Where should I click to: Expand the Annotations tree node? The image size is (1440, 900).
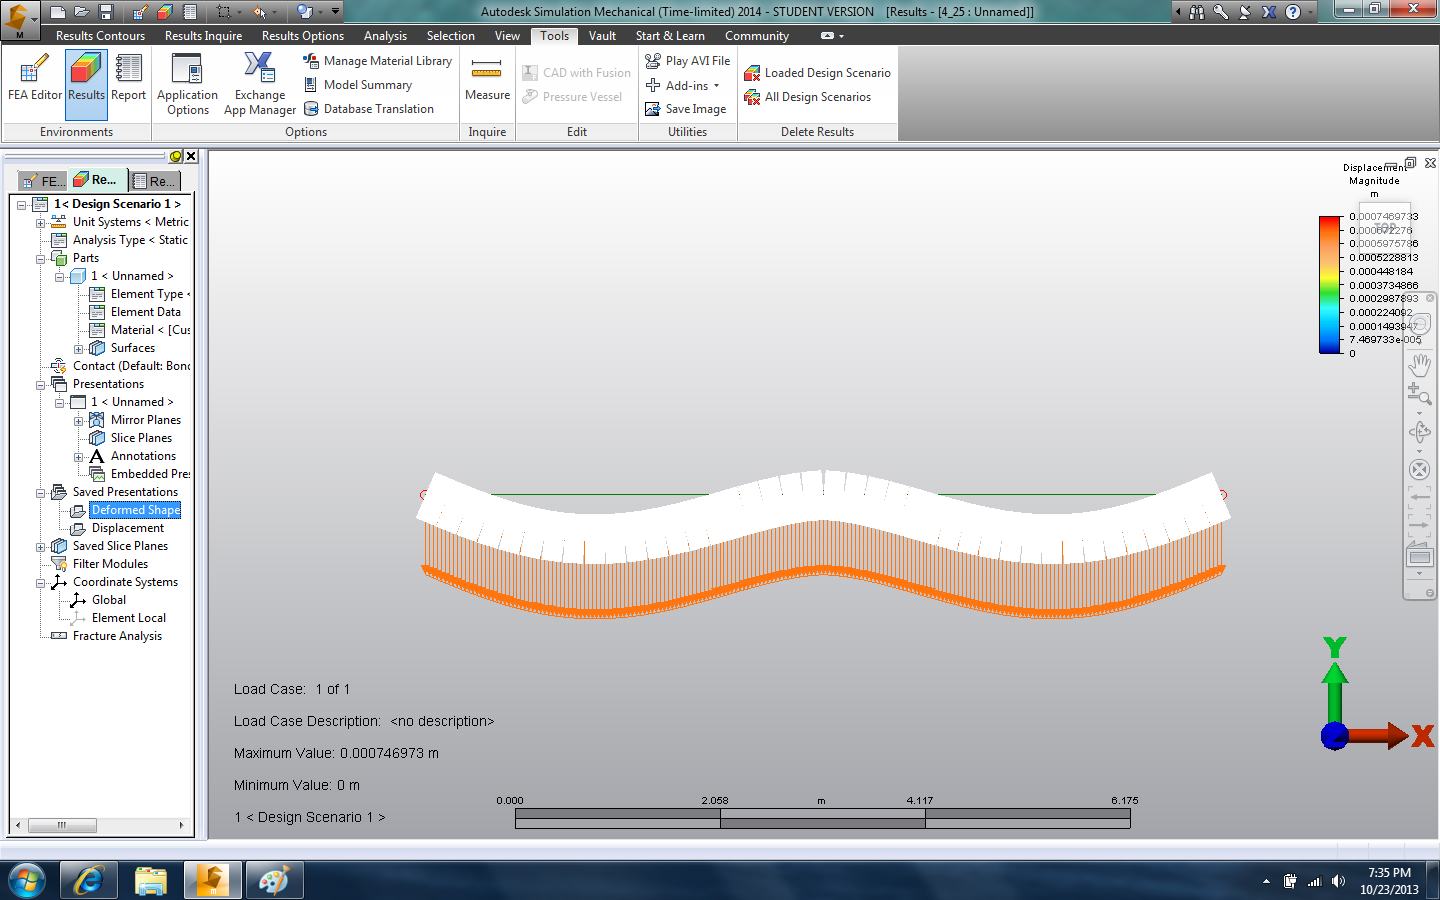coord(78,457)
